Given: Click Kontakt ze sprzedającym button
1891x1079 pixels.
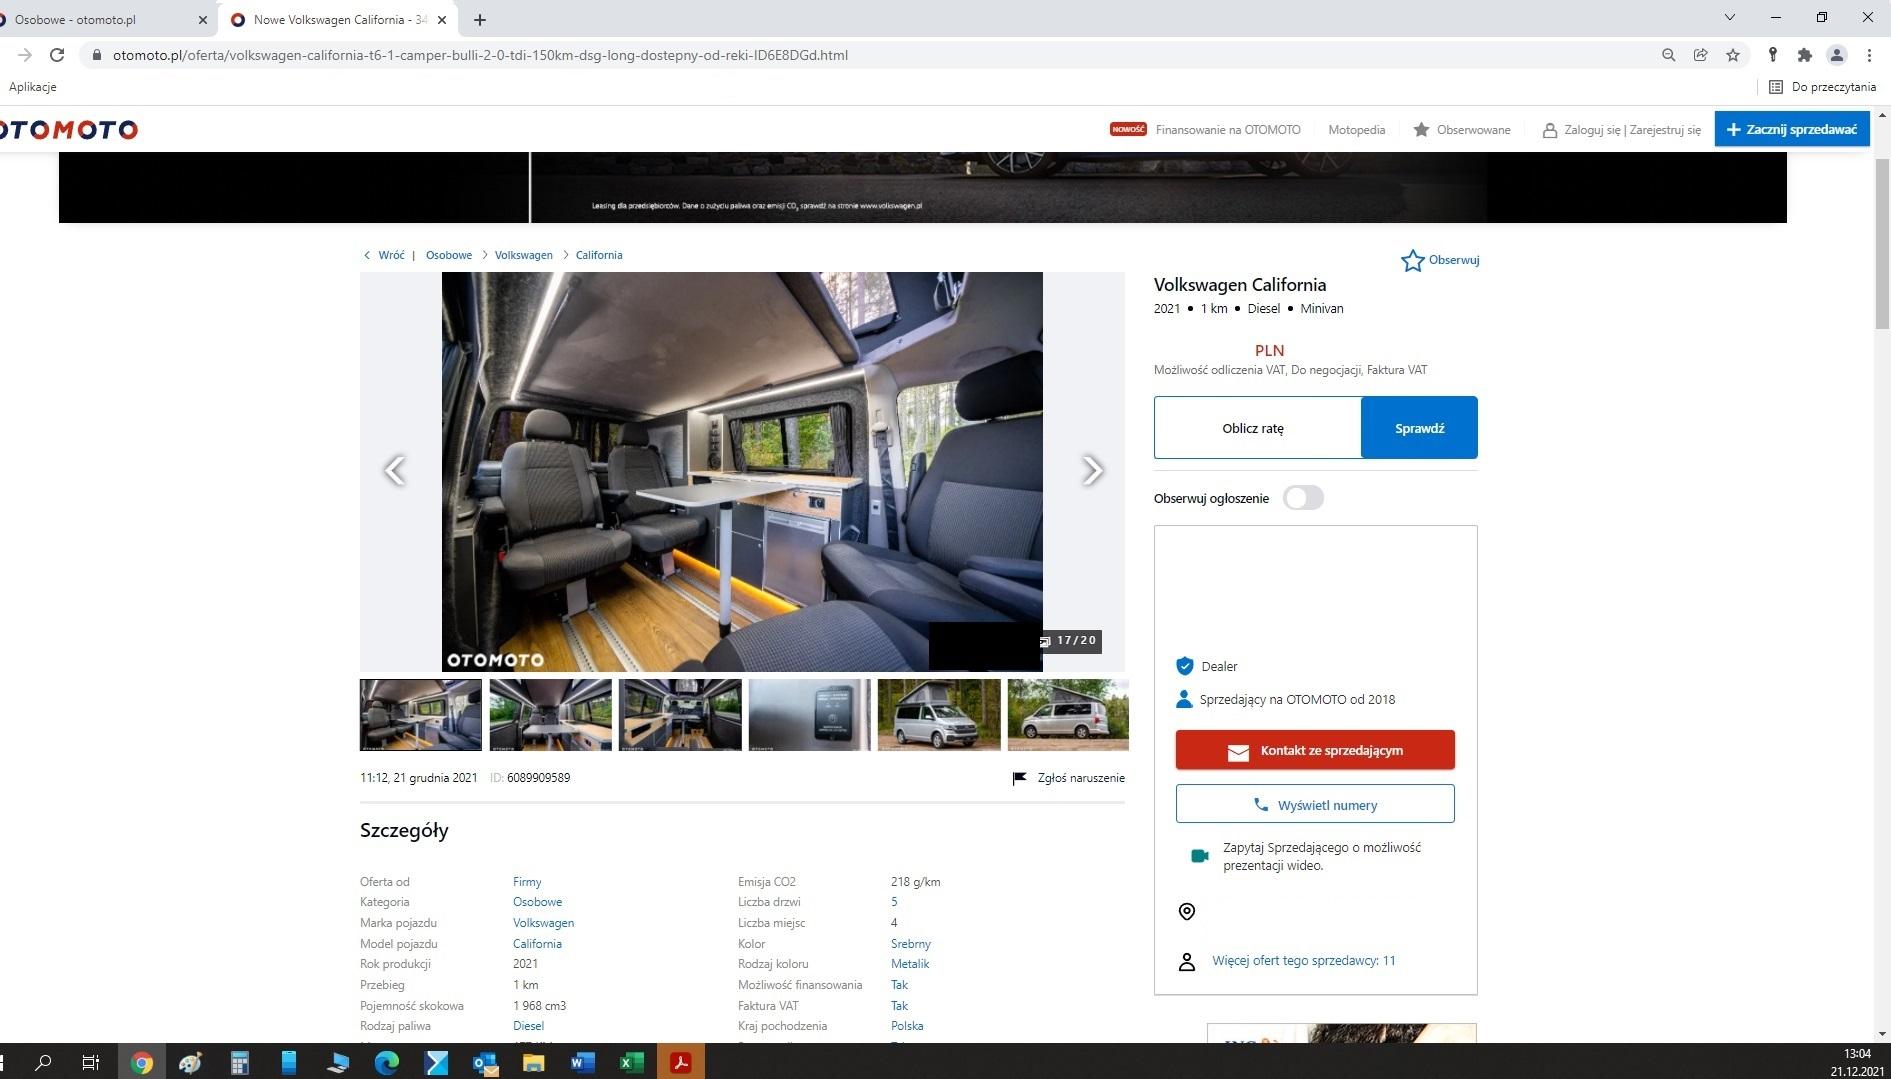Looking at the screenshot, I should coord(1315,750).
